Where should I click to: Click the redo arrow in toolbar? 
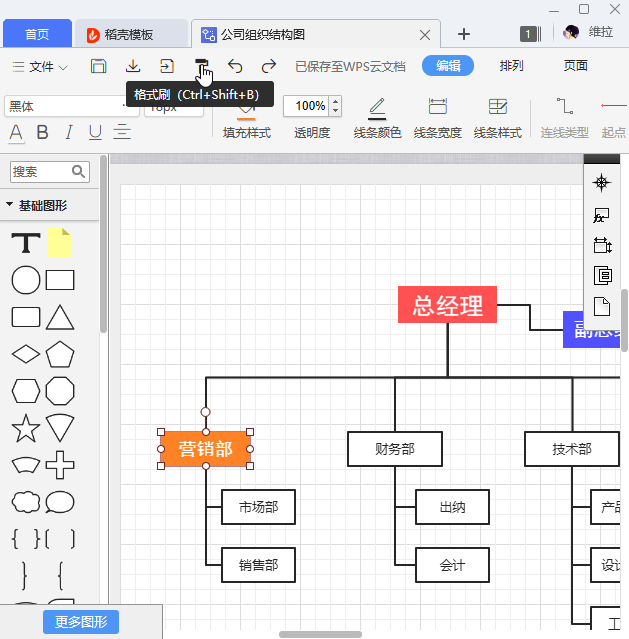[x=269, y=66]
